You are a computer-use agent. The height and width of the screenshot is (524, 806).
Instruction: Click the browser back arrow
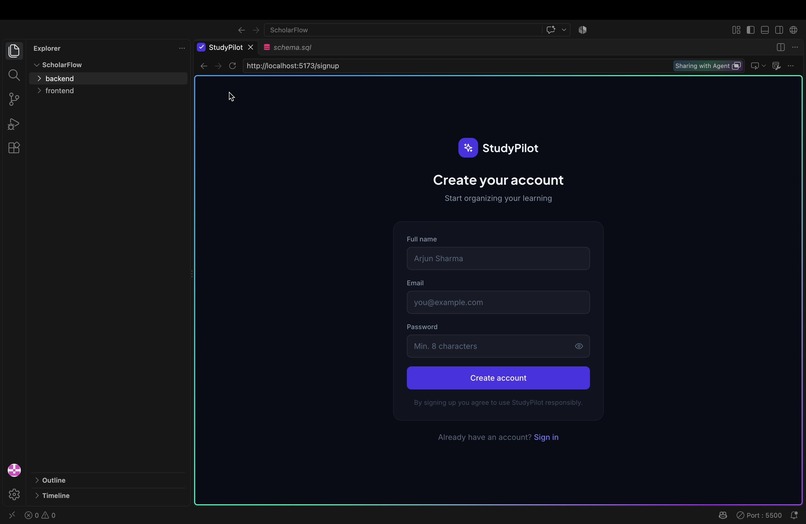click(x=204, y=66)
